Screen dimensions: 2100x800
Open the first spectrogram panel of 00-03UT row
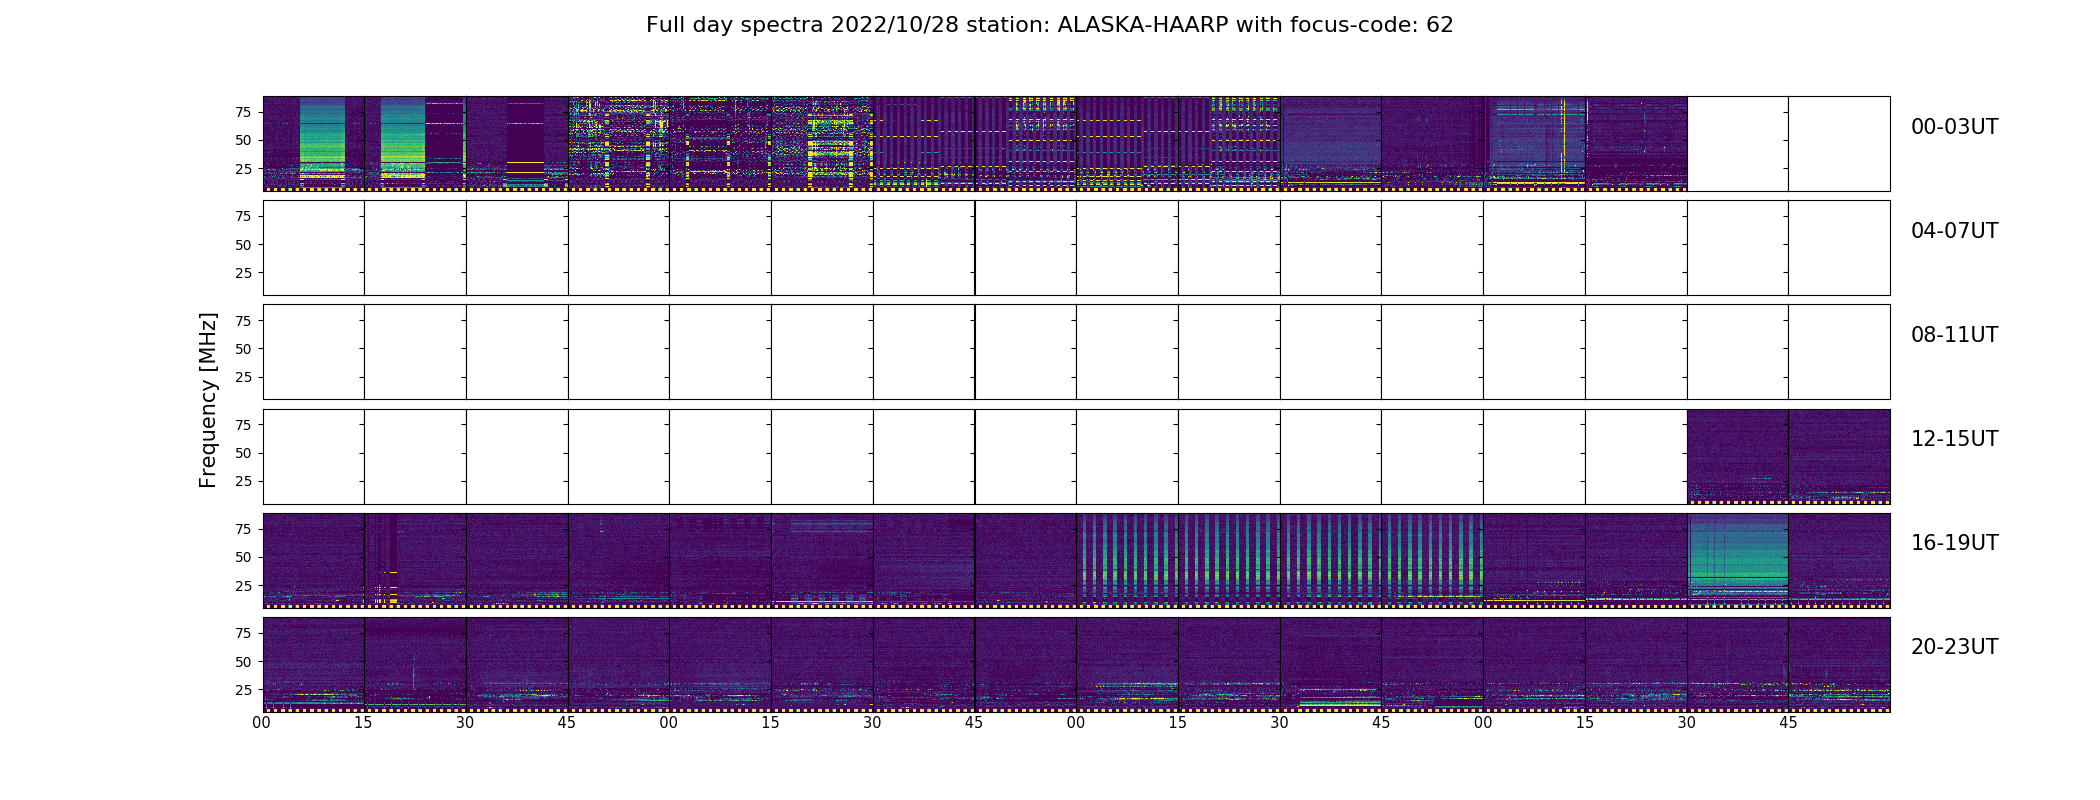[x=313, y=144]
